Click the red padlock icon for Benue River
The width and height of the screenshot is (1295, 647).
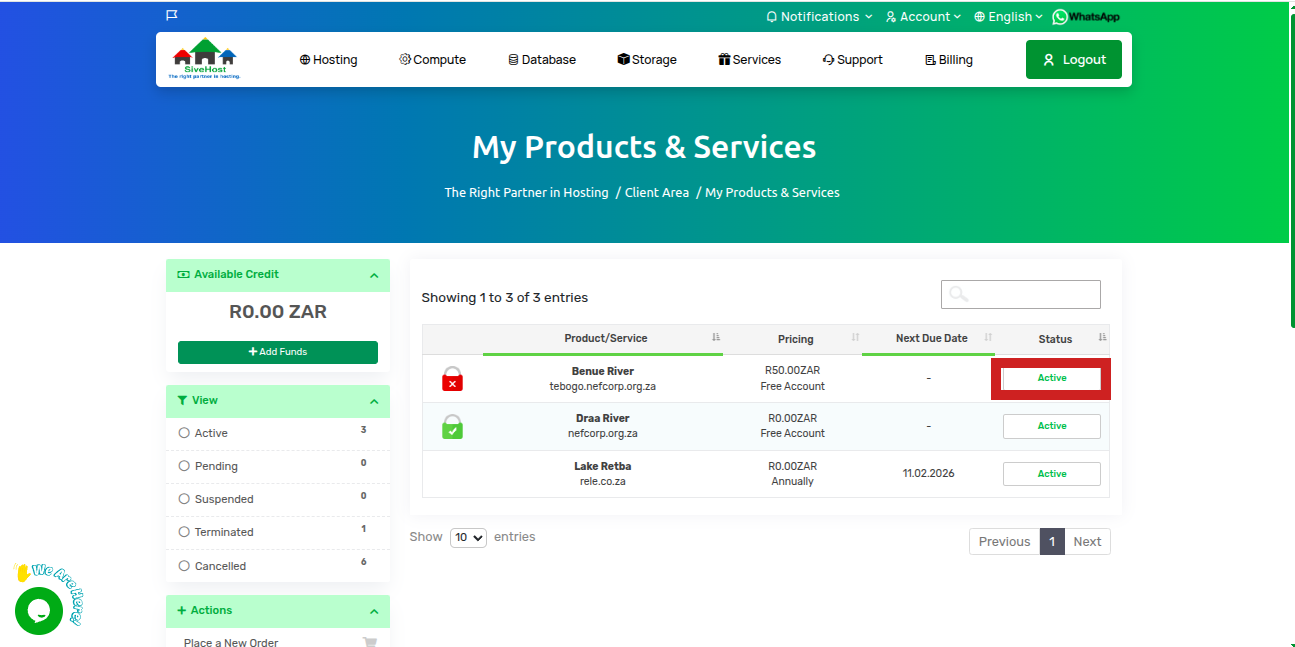click(452, 379)
